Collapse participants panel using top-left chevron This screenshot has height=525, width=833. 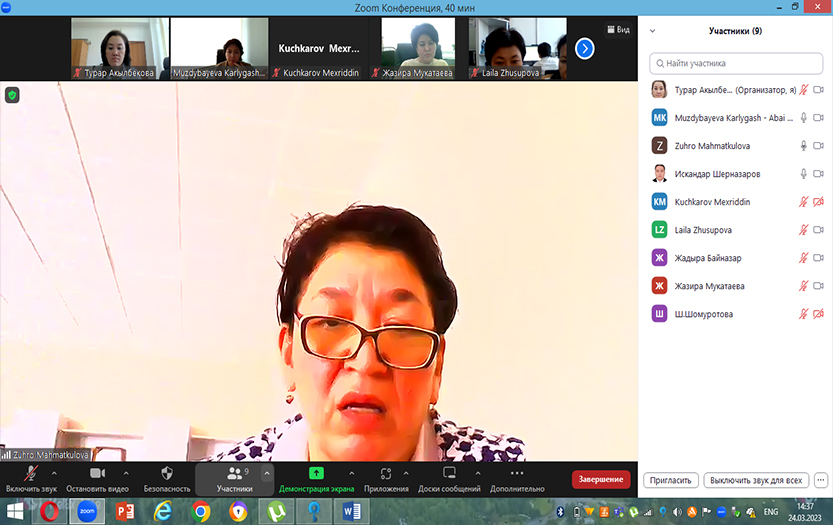(x=653, y=31)
